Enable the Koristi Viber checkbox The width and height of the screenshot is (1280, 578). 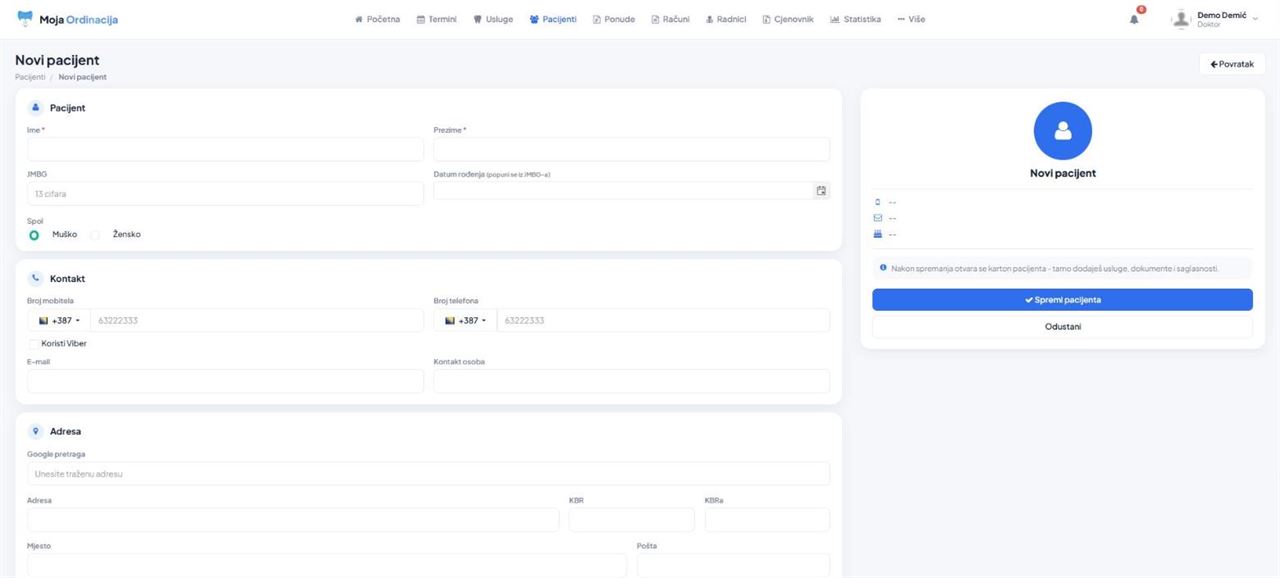pyautogui.click(x=34, y=344)
